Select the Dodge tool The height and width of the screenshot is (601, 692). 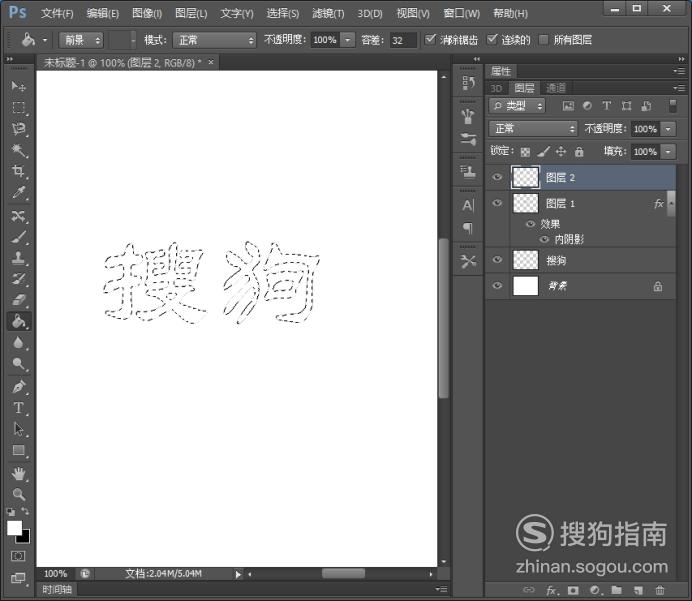tap(18, 364)
